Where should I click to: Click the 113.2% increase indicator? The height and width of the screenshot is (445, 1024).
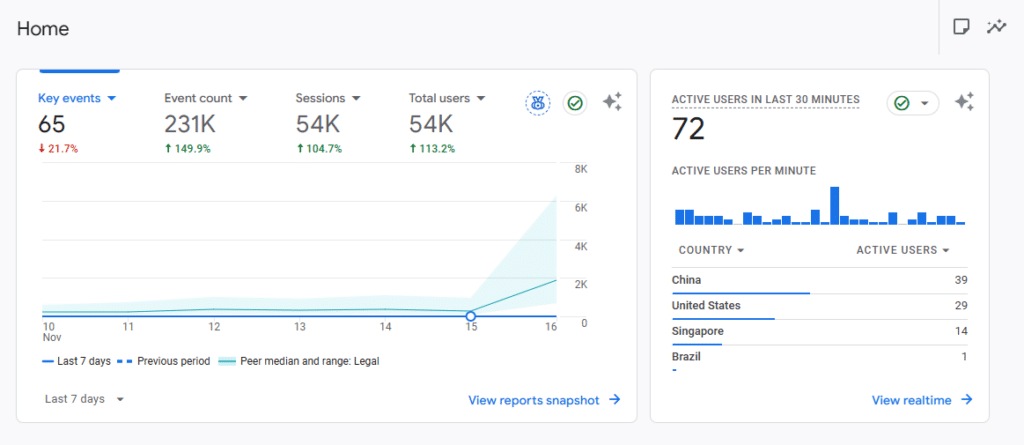pyautogui.click(x=432, y=149)
